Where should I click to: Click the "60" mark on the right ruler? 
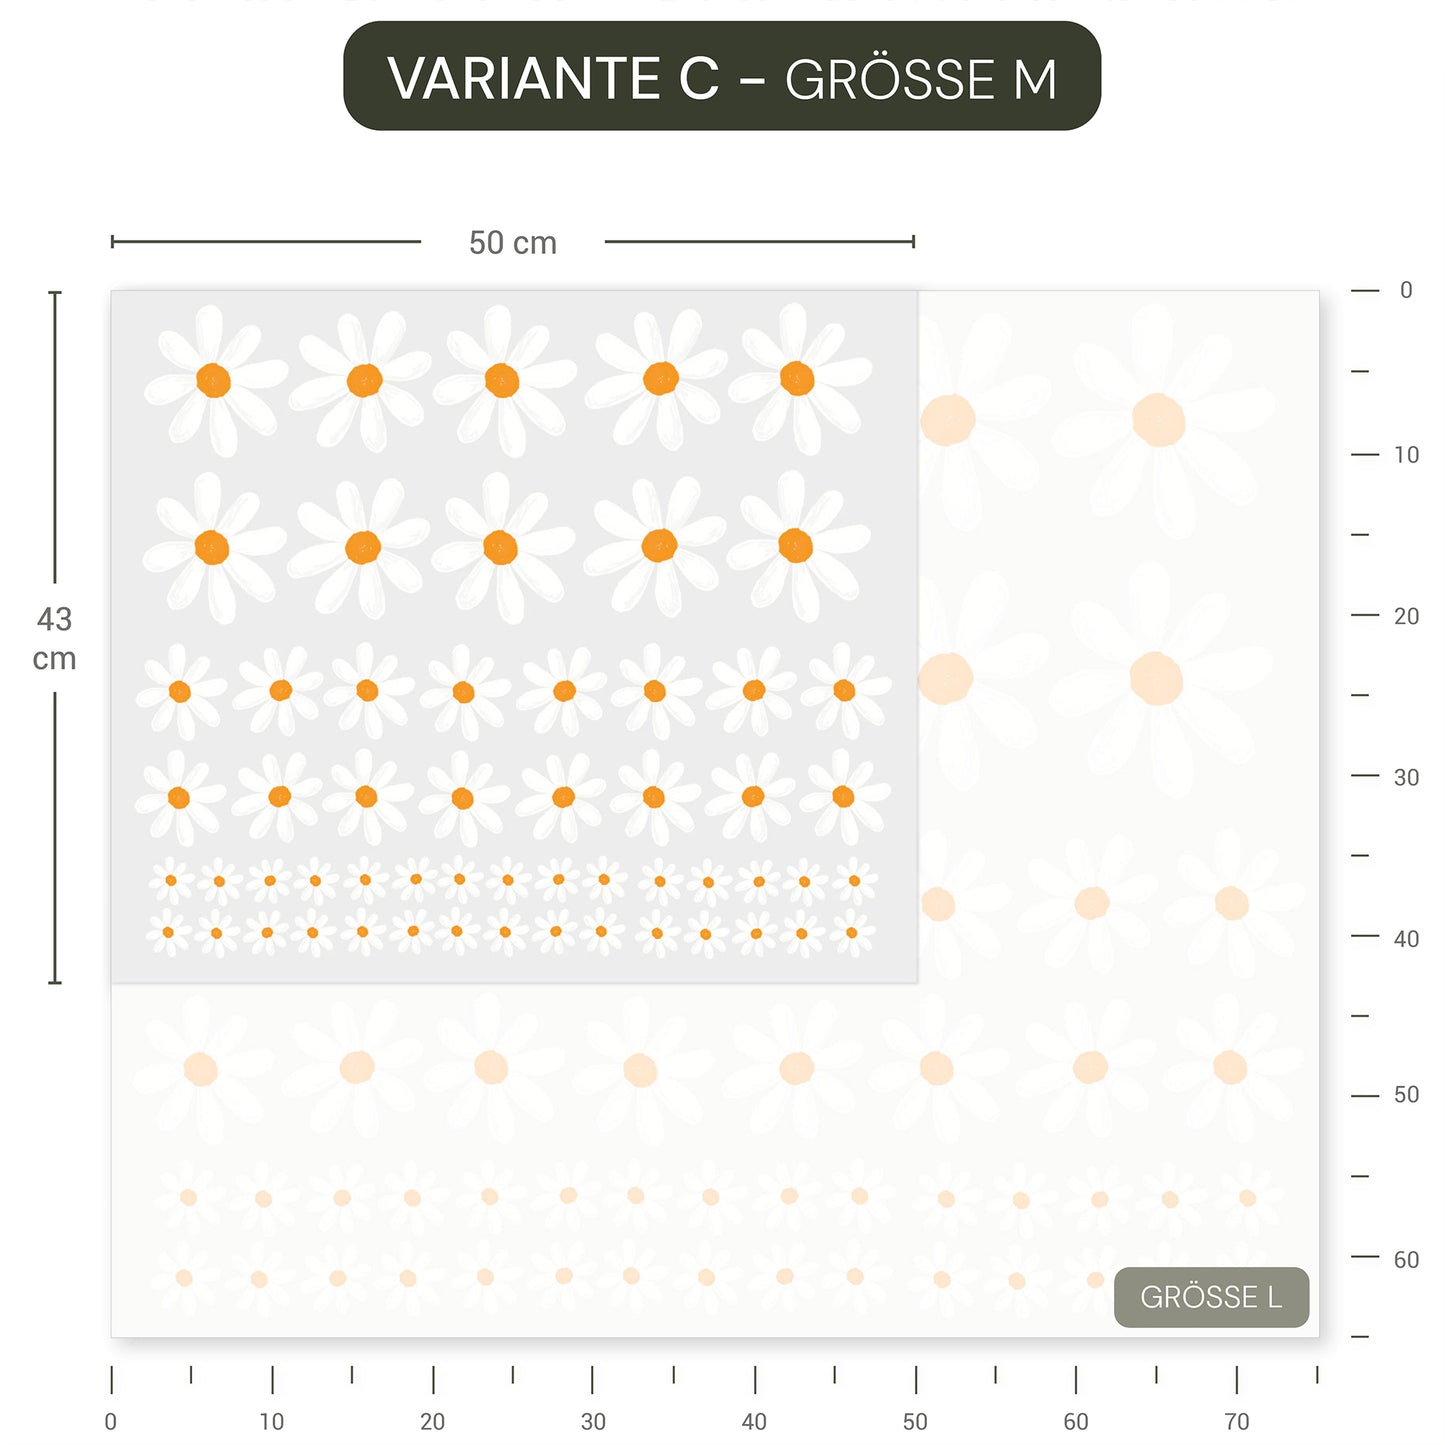click(1406, 1259)
